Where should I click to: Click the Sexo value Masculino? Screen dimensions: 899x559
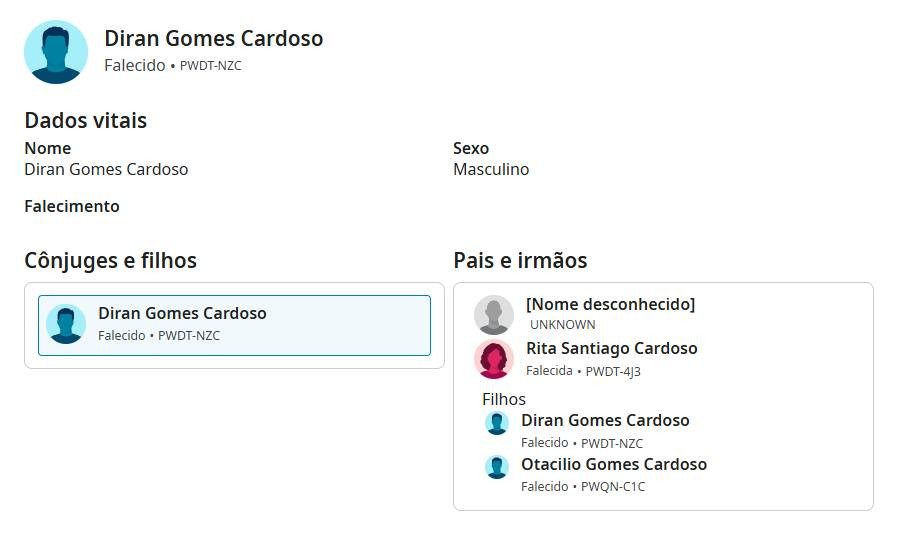[x=491, y=169]
